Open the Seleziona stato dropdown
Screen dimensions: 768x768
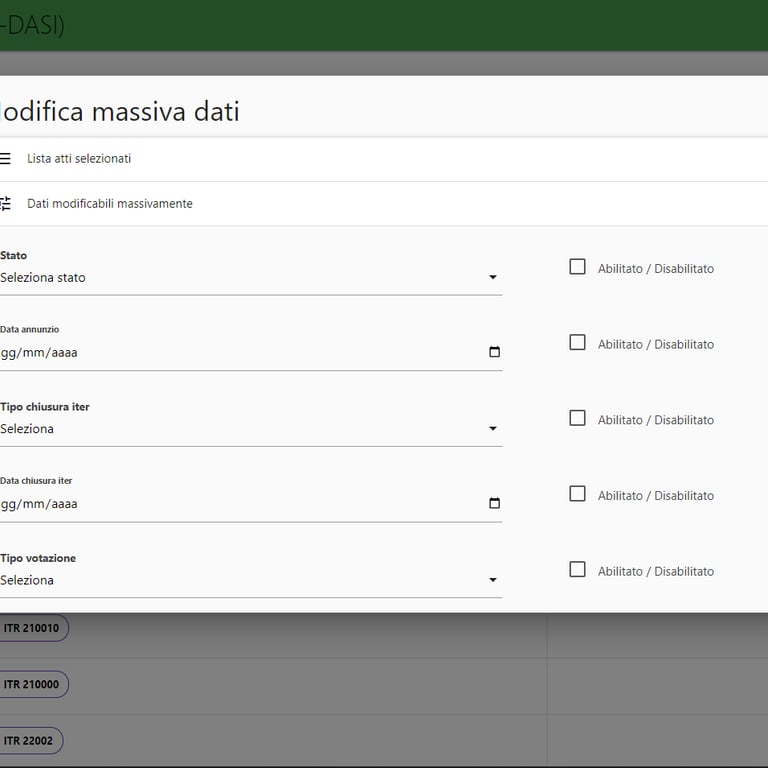pyautogui.click(x=251, y=278)
